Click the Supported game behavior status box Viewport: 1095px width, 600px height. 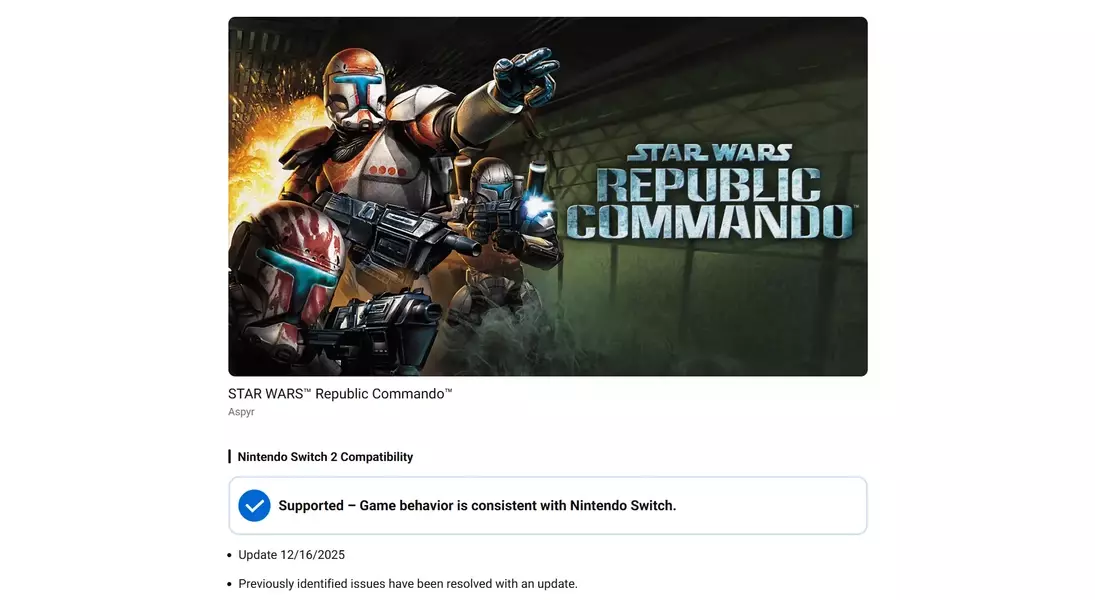pyautogui.click(x=548, y=506)
